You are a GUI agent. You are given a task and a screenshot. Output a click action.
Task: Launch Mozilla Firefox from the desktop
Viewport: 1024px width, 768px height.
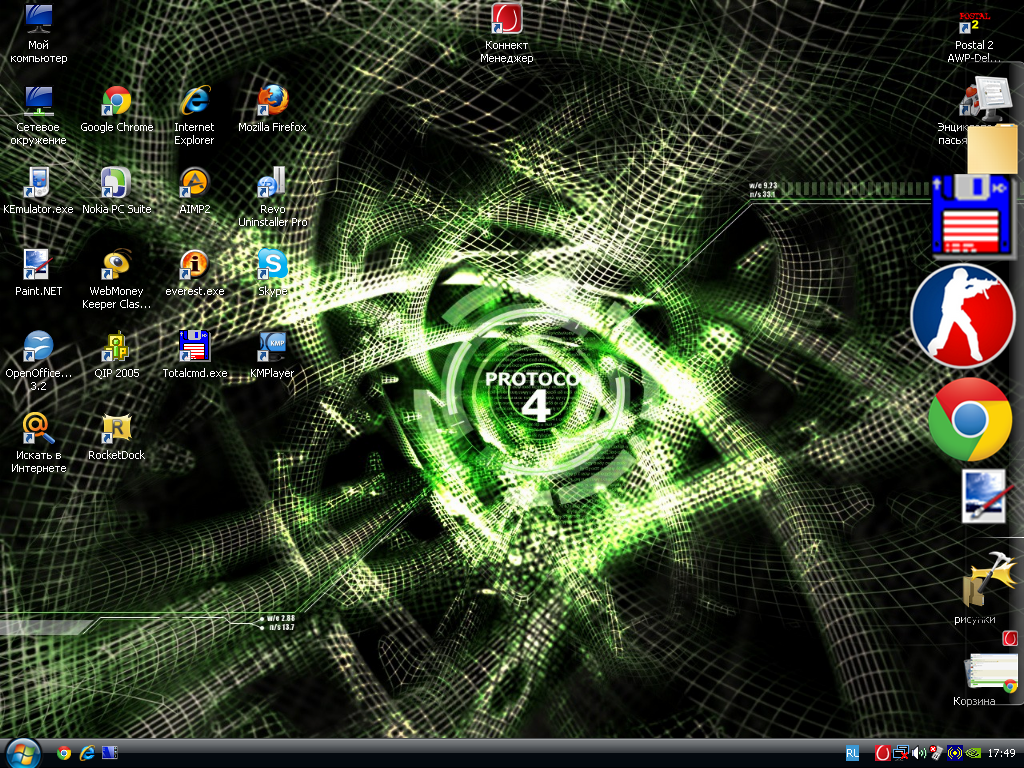coord(272,101)
